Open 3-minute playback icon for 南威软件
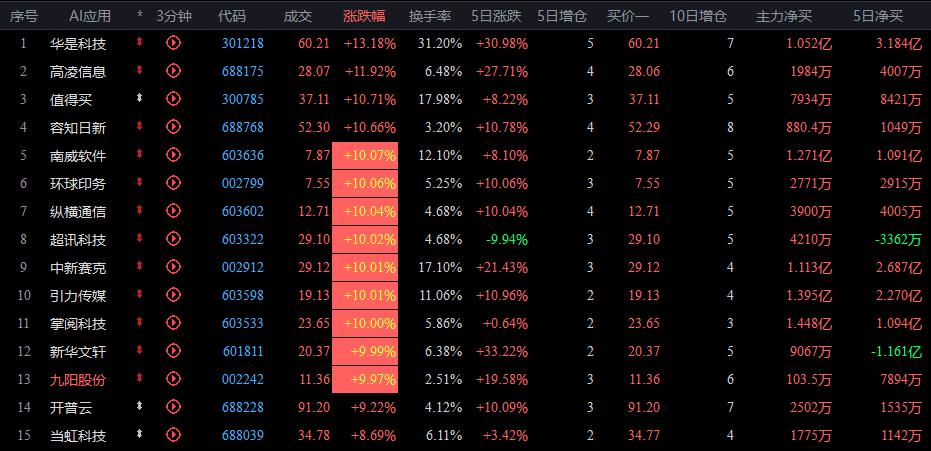The width and height of the screenshot is (931, 451). point(173,155)
